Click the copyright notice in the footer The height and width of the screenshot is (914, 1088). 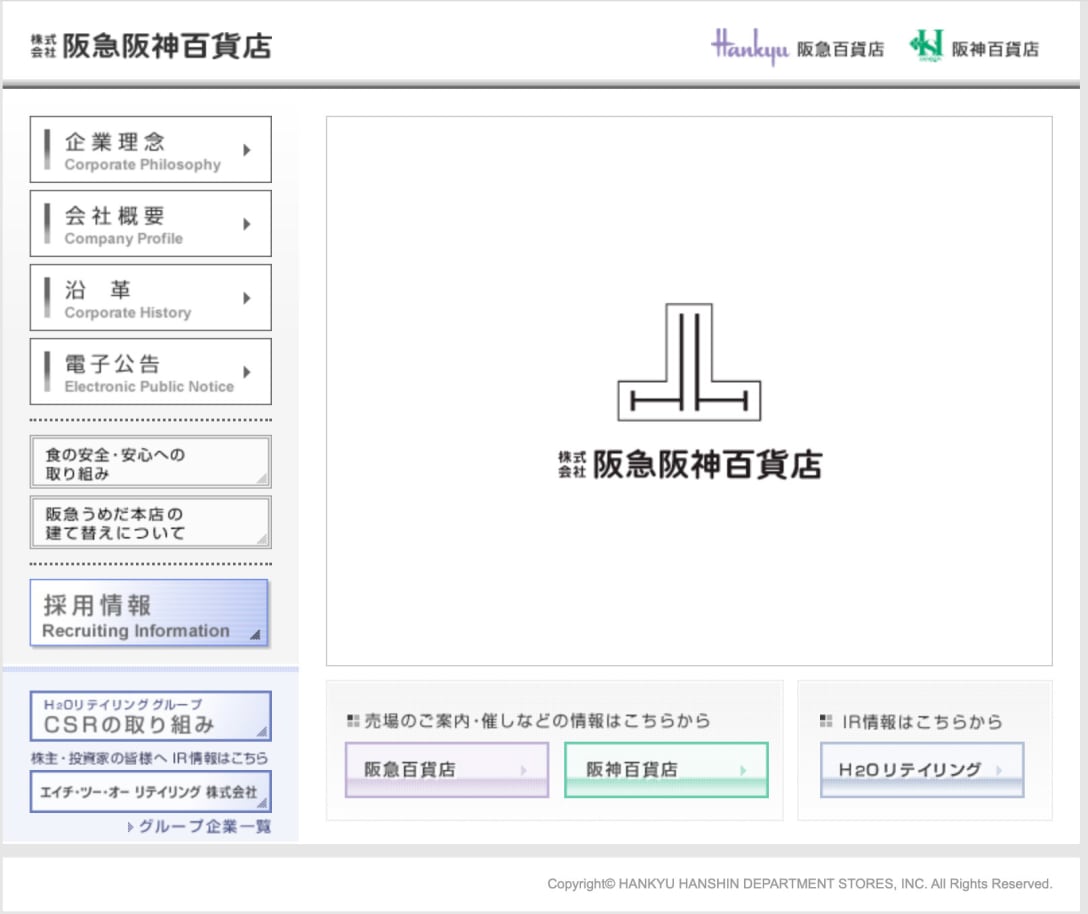pos(799,883)
